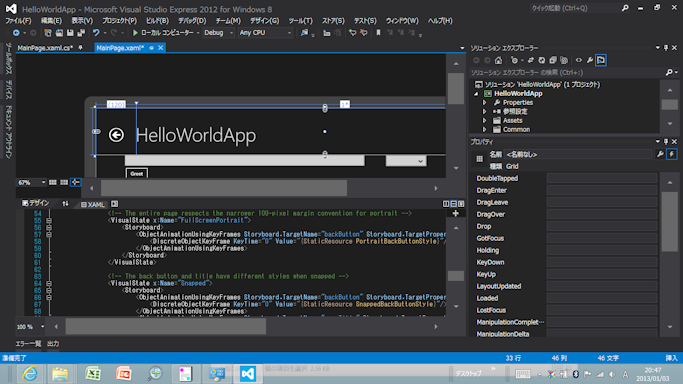This screenshot has width=683, height=384.
Task: Click wrench Properties icon in Solution Explorer toolbar
Action: tap(590, 60)
